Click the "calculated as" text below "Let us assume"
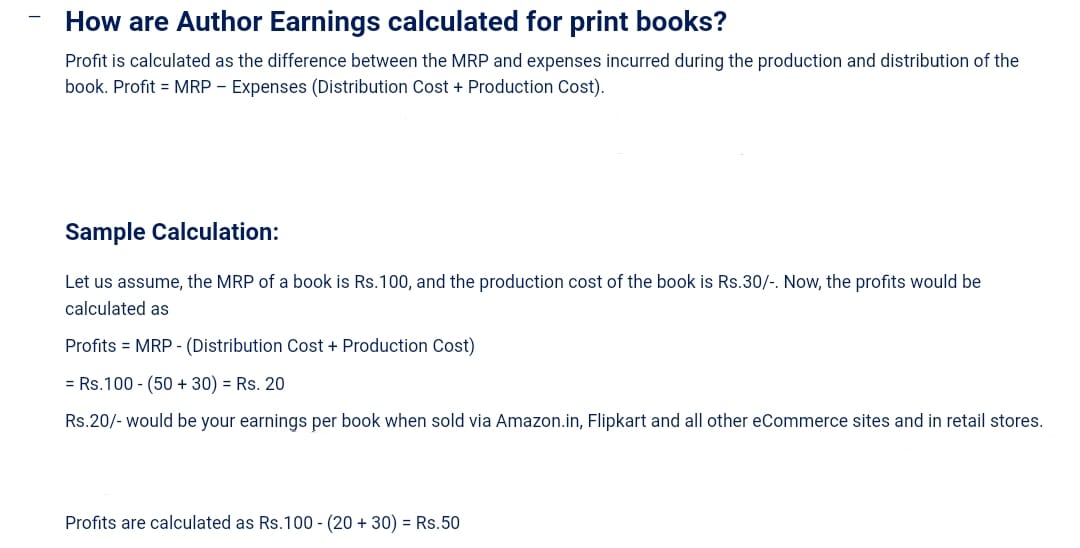 pos(116,309)
